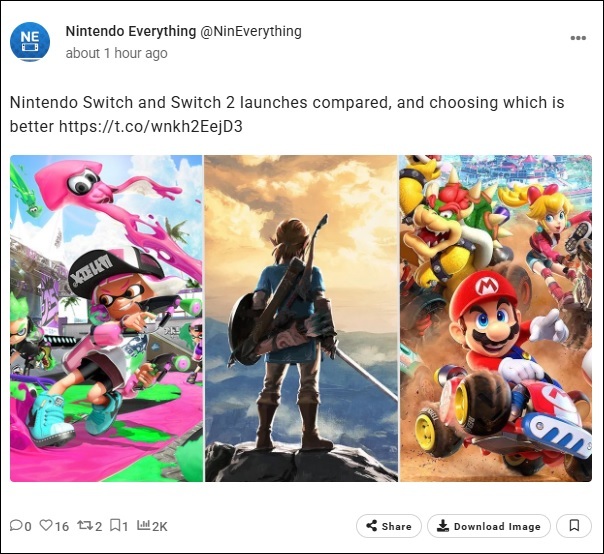Click the retweet arrows icon
The width and height of the screenshot is (604, 554).
[84, 525]
